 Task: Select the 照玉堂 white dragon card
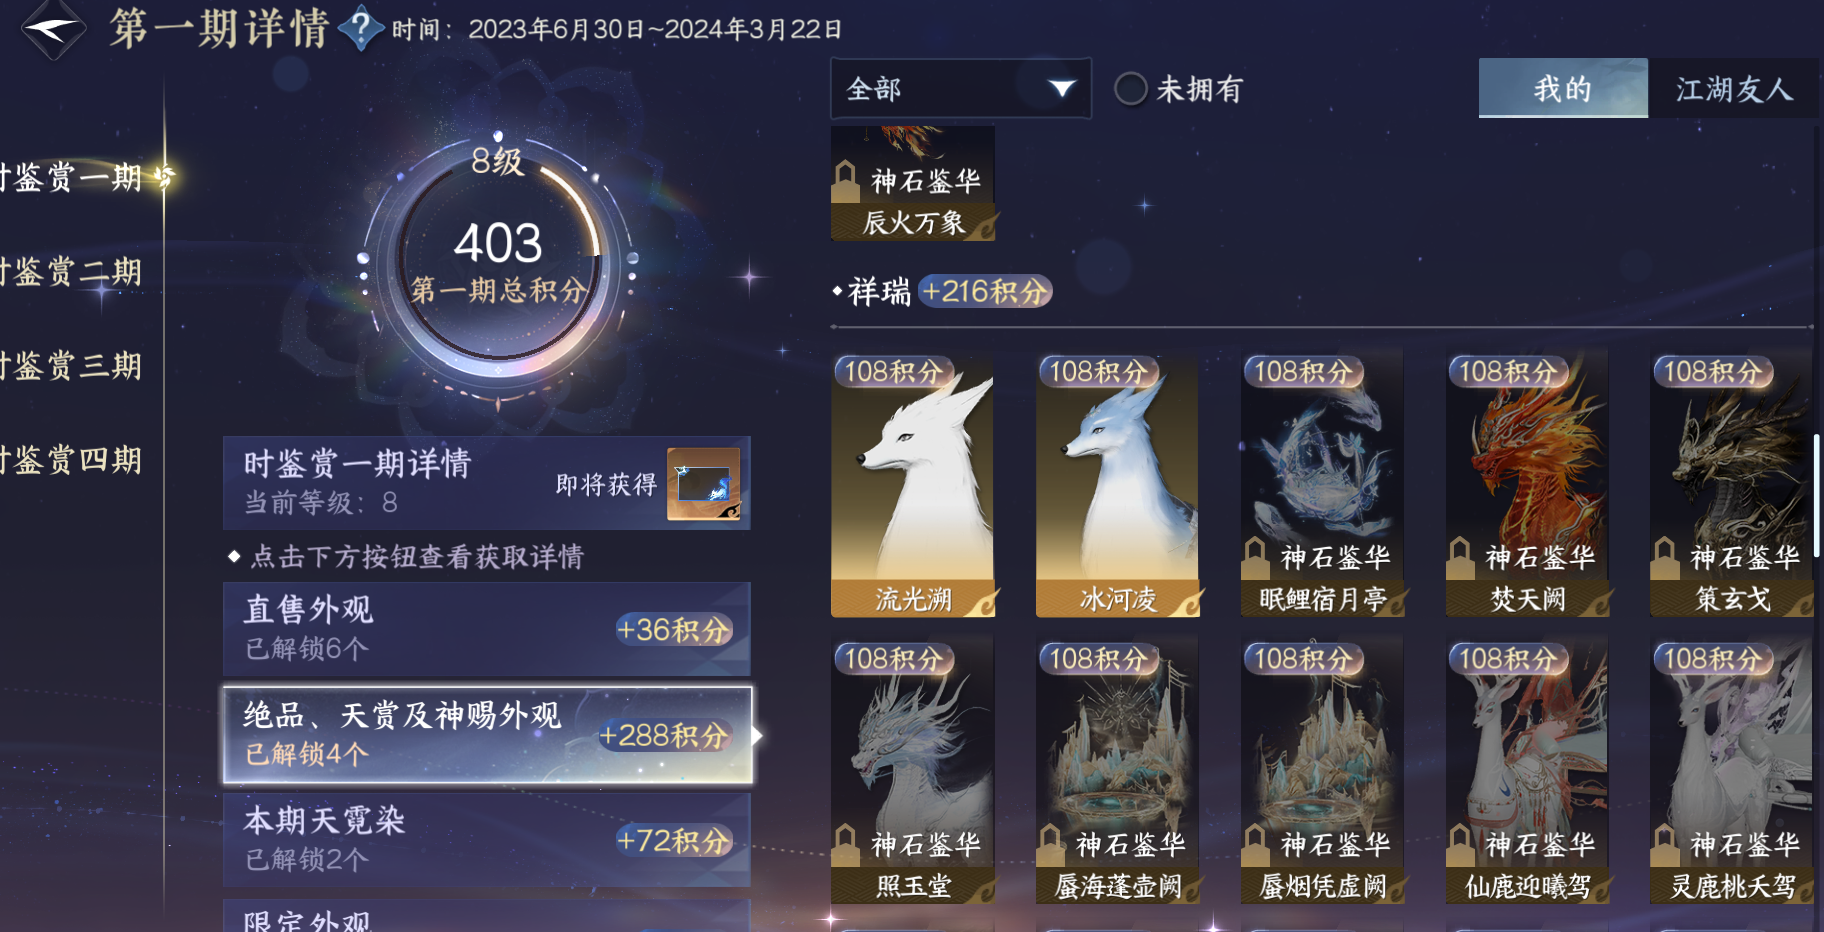(913, 771)
